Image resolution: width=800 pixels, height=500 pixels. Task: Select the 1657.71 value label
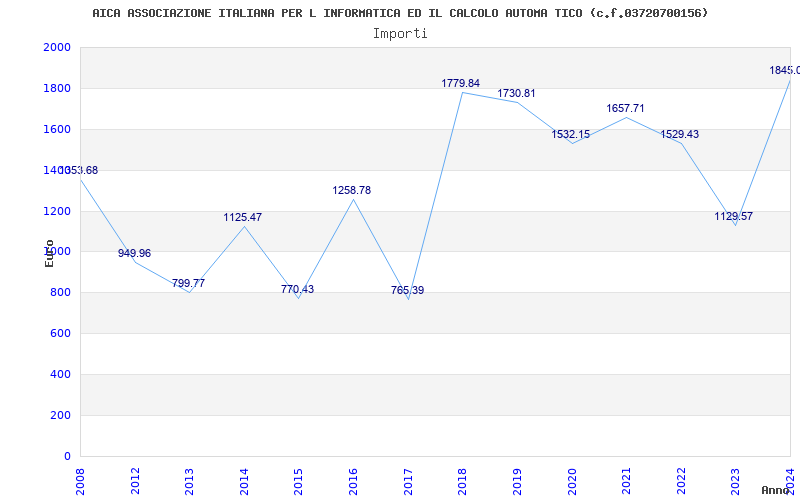pos(625,108)
